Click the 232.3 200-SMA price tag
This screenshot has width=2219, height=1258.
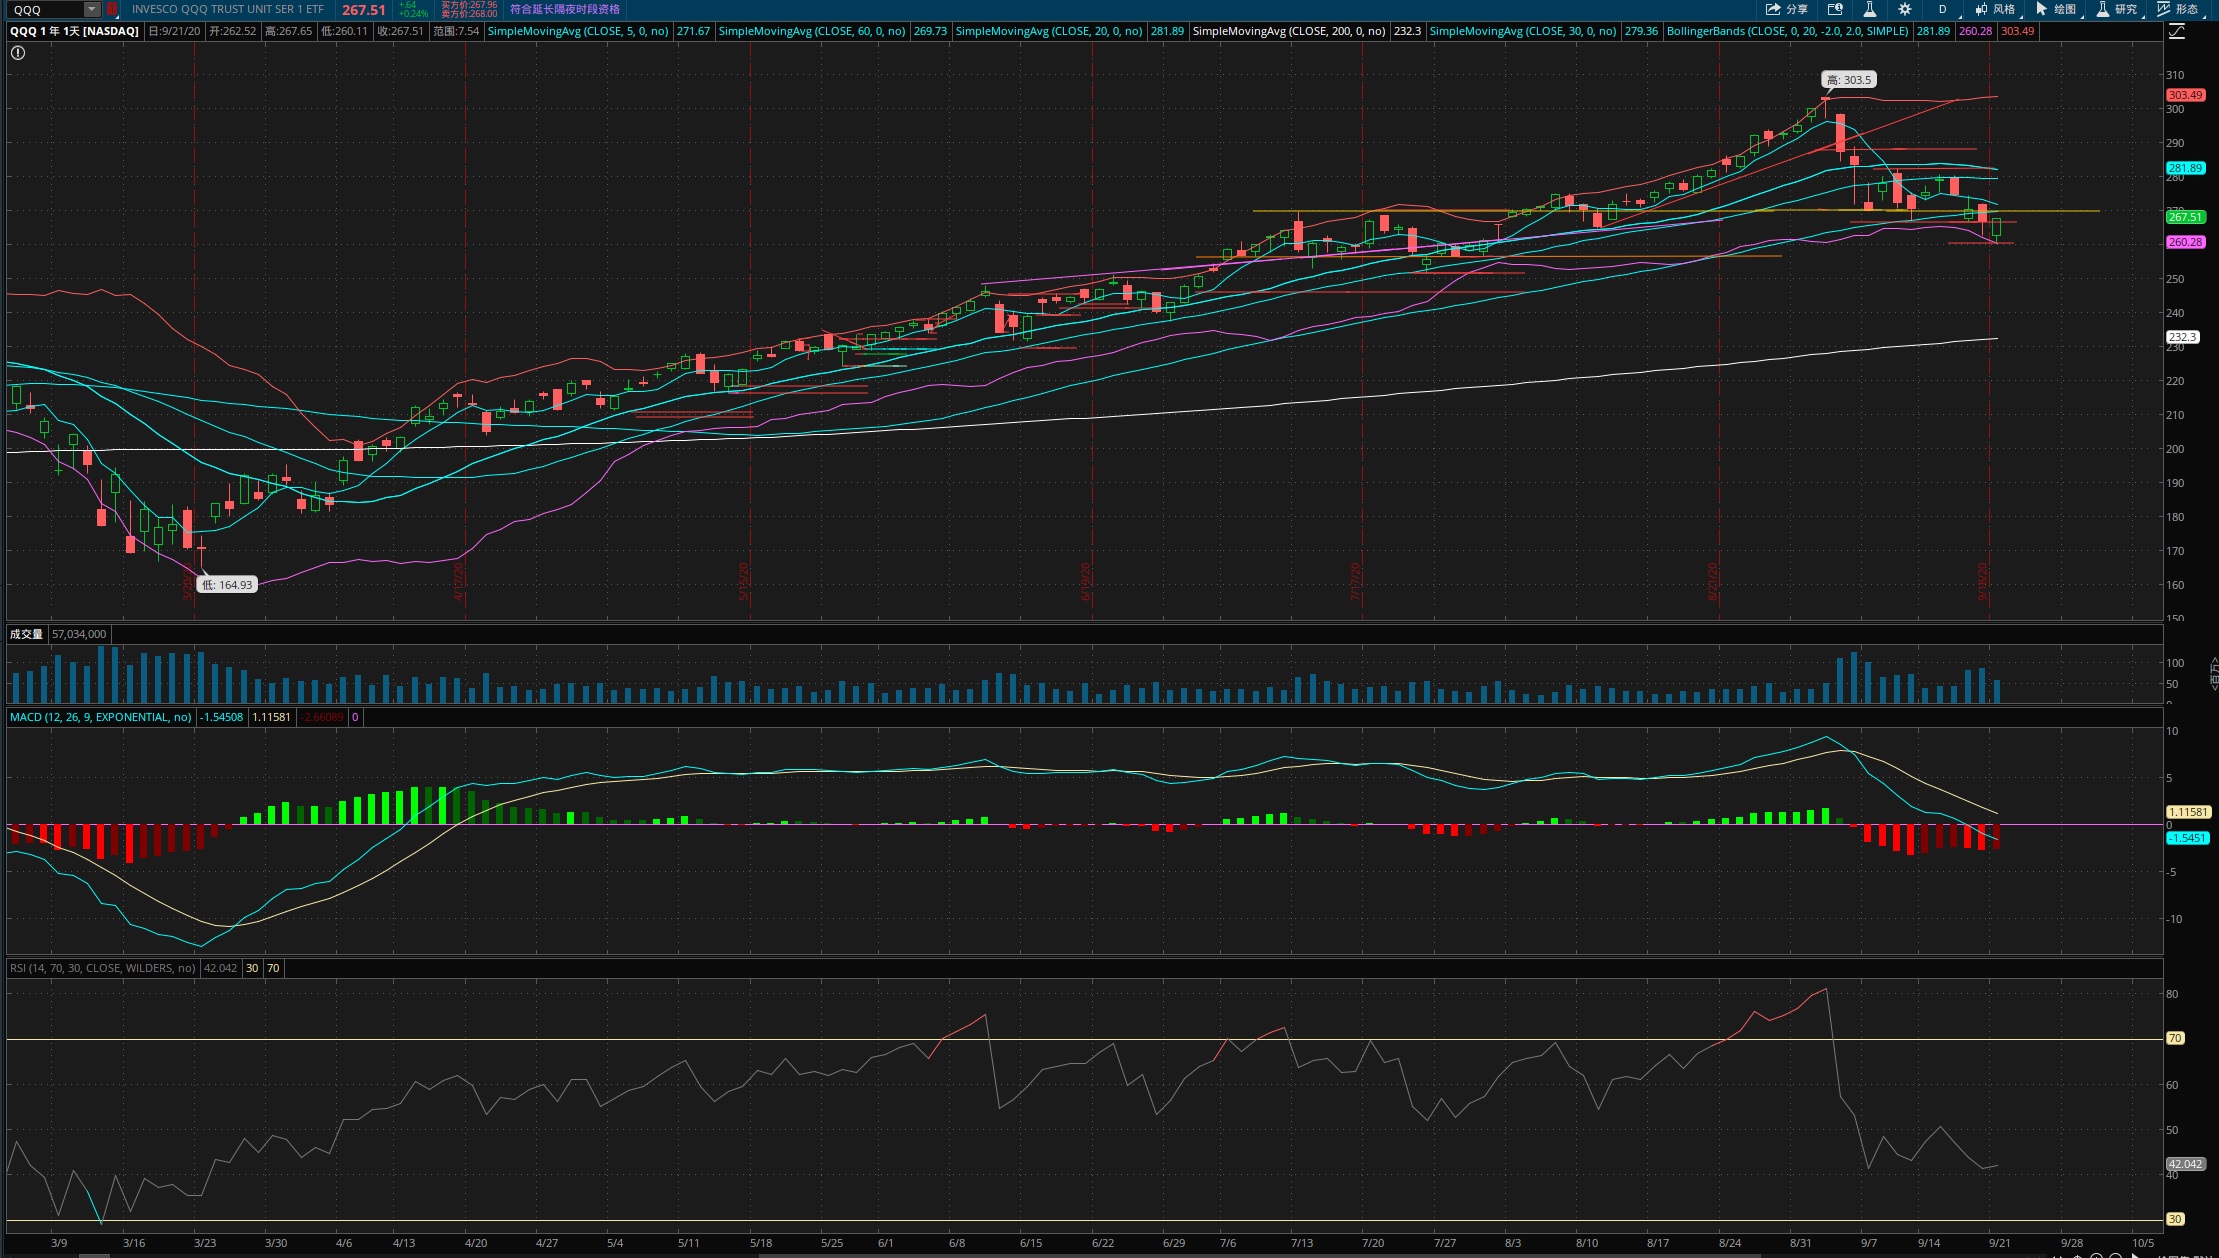(2183, 337)
